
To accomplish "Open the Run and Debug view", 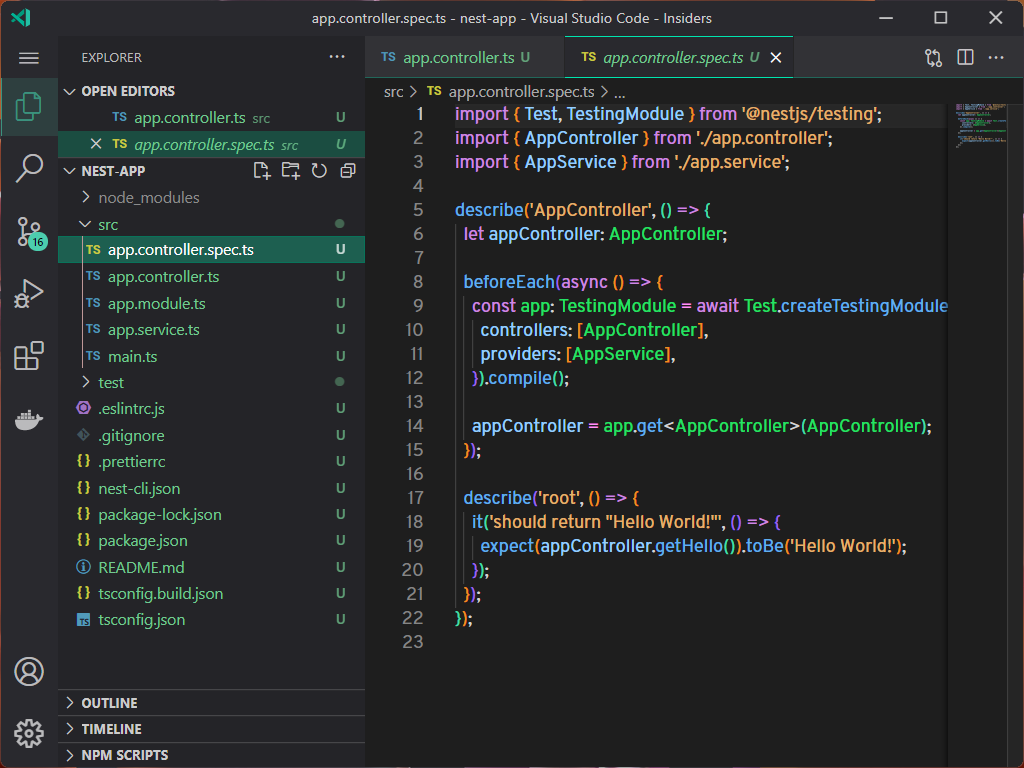I will 29,294.
